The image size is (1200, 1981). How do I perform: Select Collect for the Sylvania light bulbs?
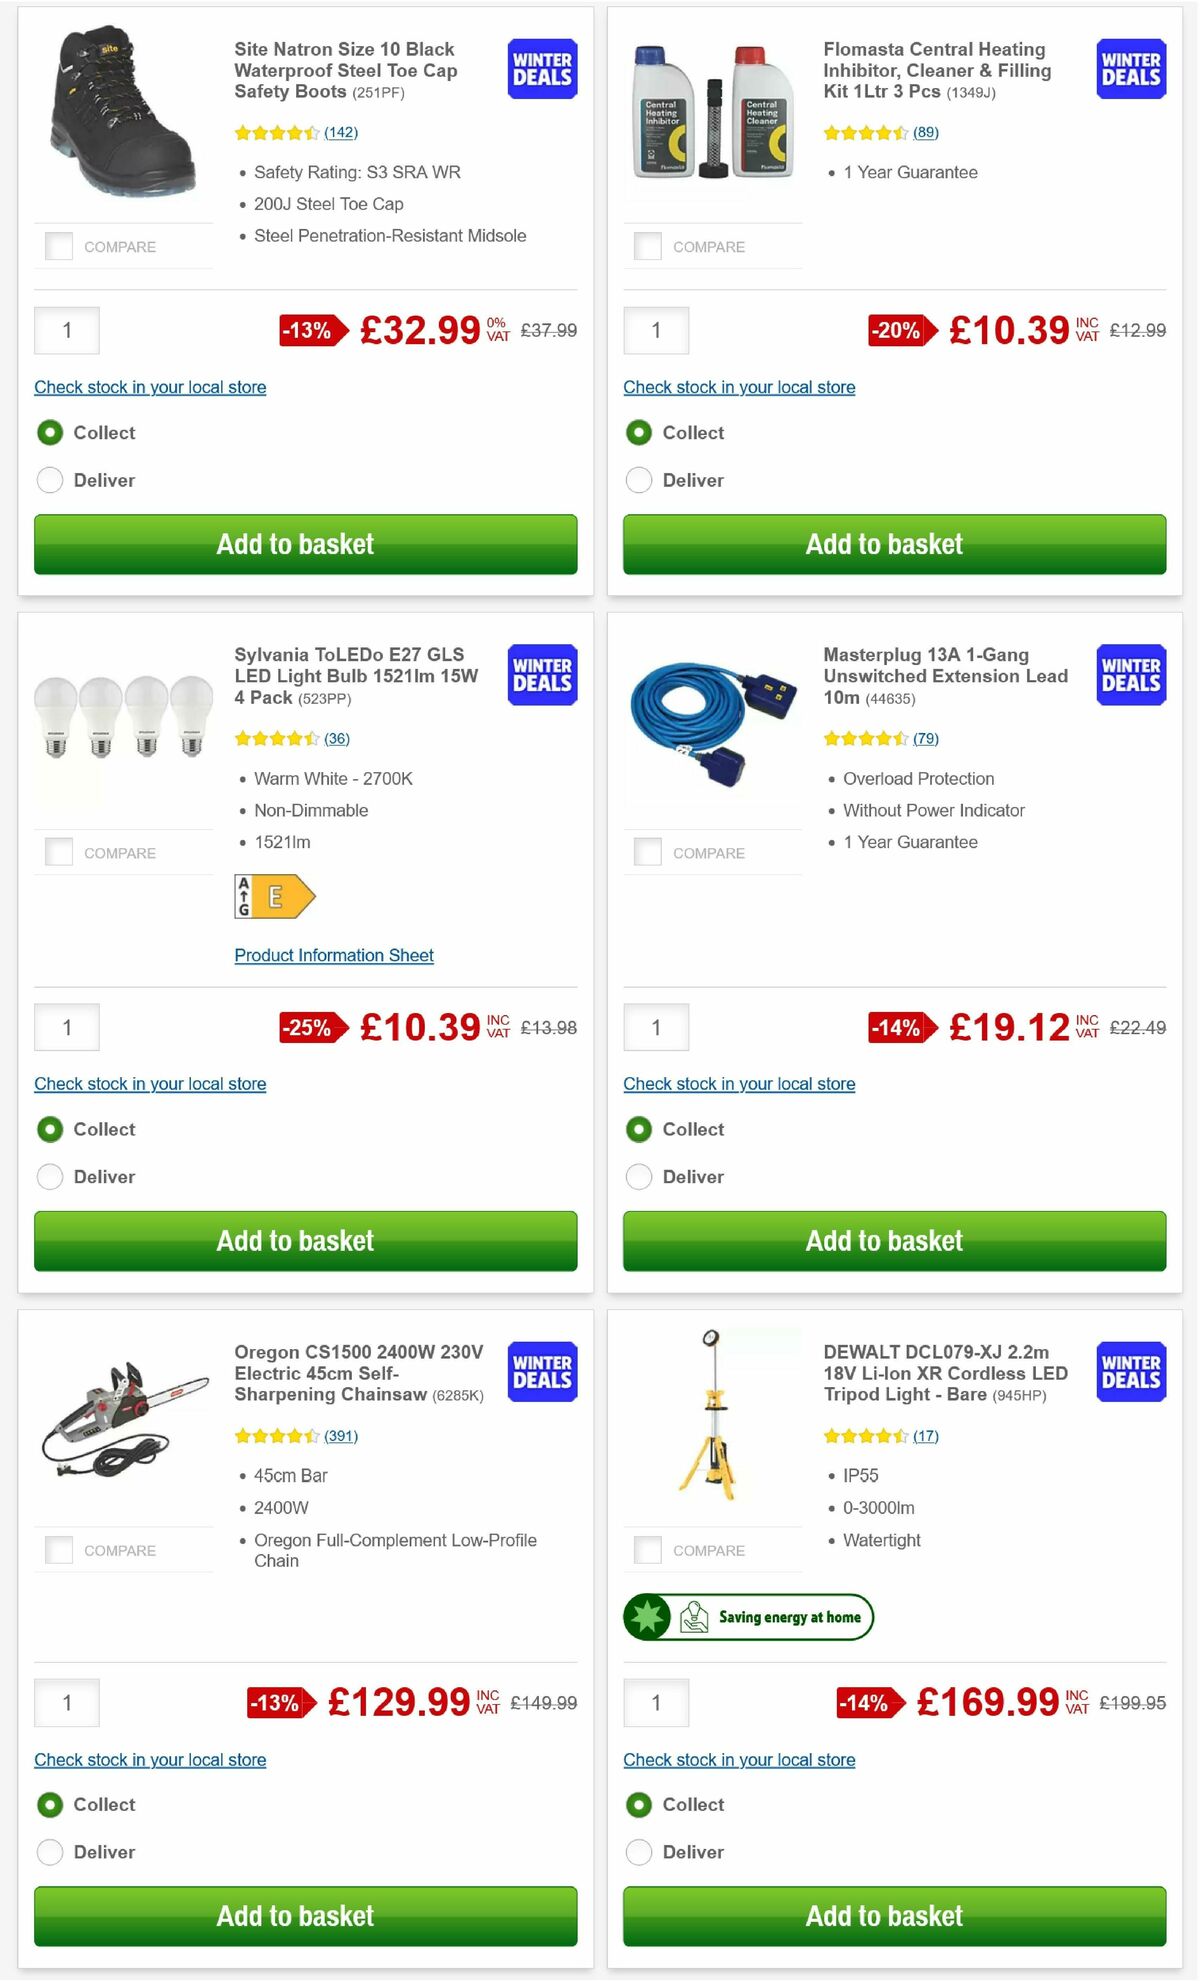(x=50, y=1129)
